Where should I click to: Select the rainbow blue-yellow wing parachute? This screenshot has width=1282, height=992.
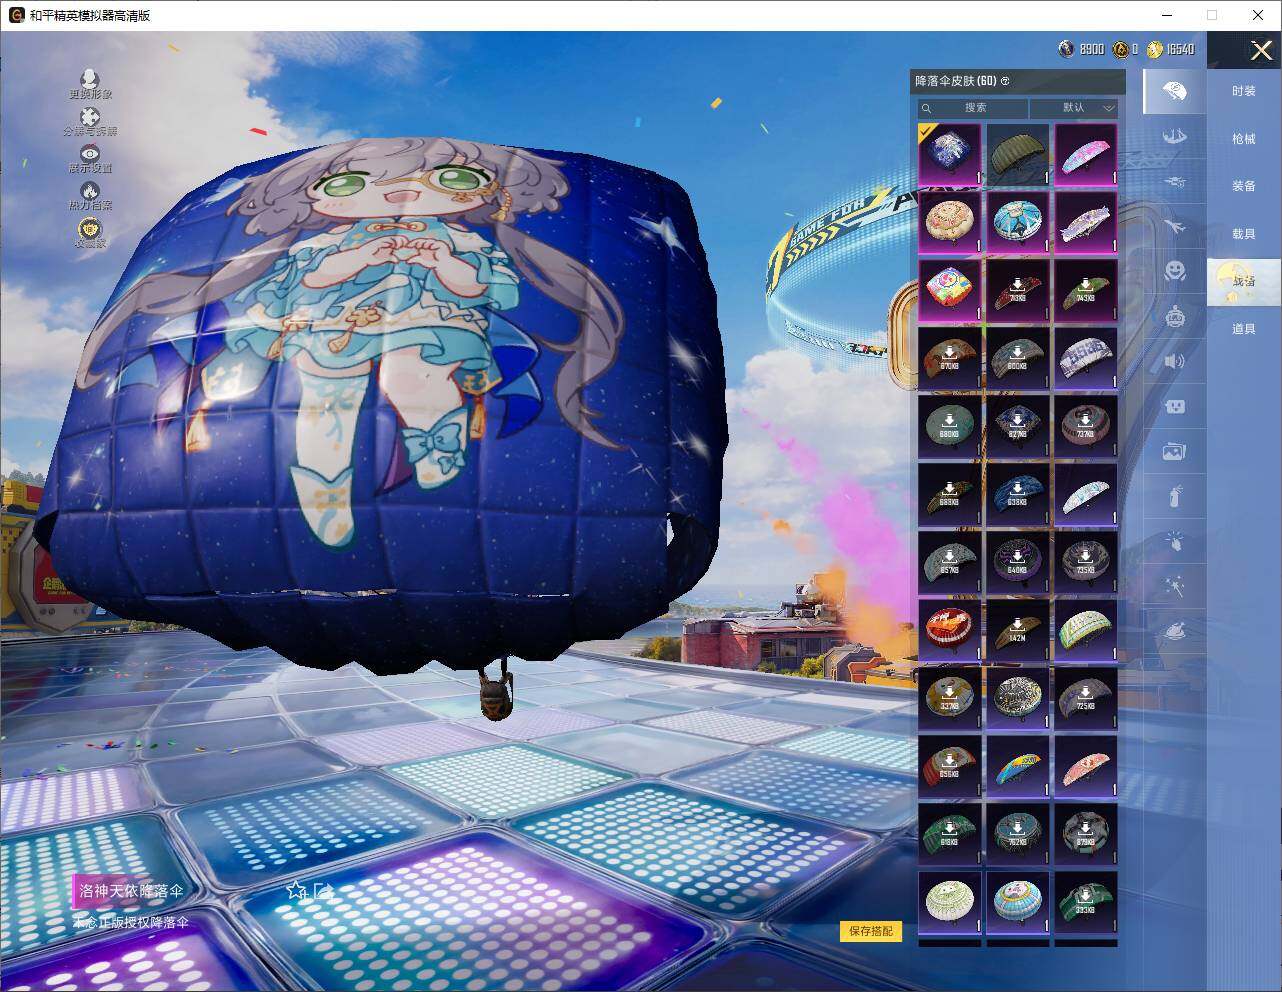pyautogui.click(x=1018, y=766)
